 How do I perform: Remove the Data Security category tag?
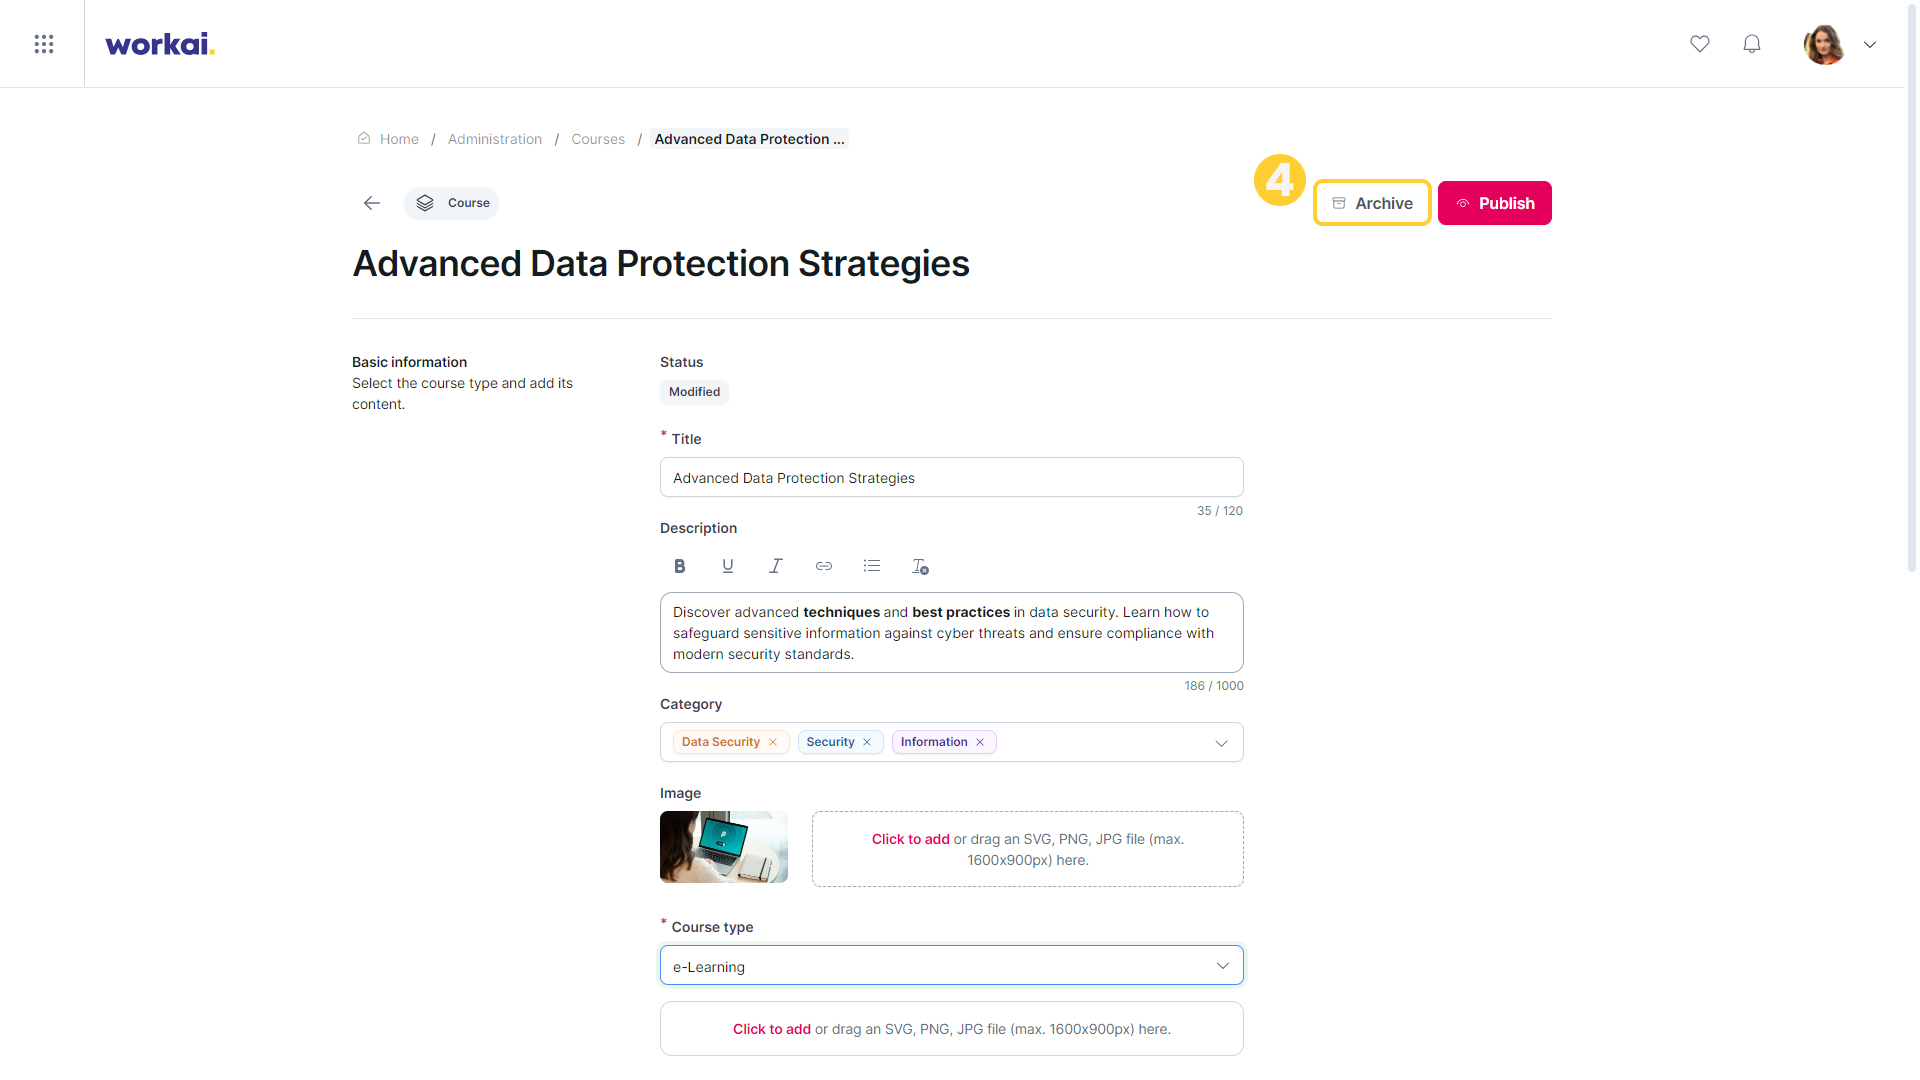coord(773,742)
